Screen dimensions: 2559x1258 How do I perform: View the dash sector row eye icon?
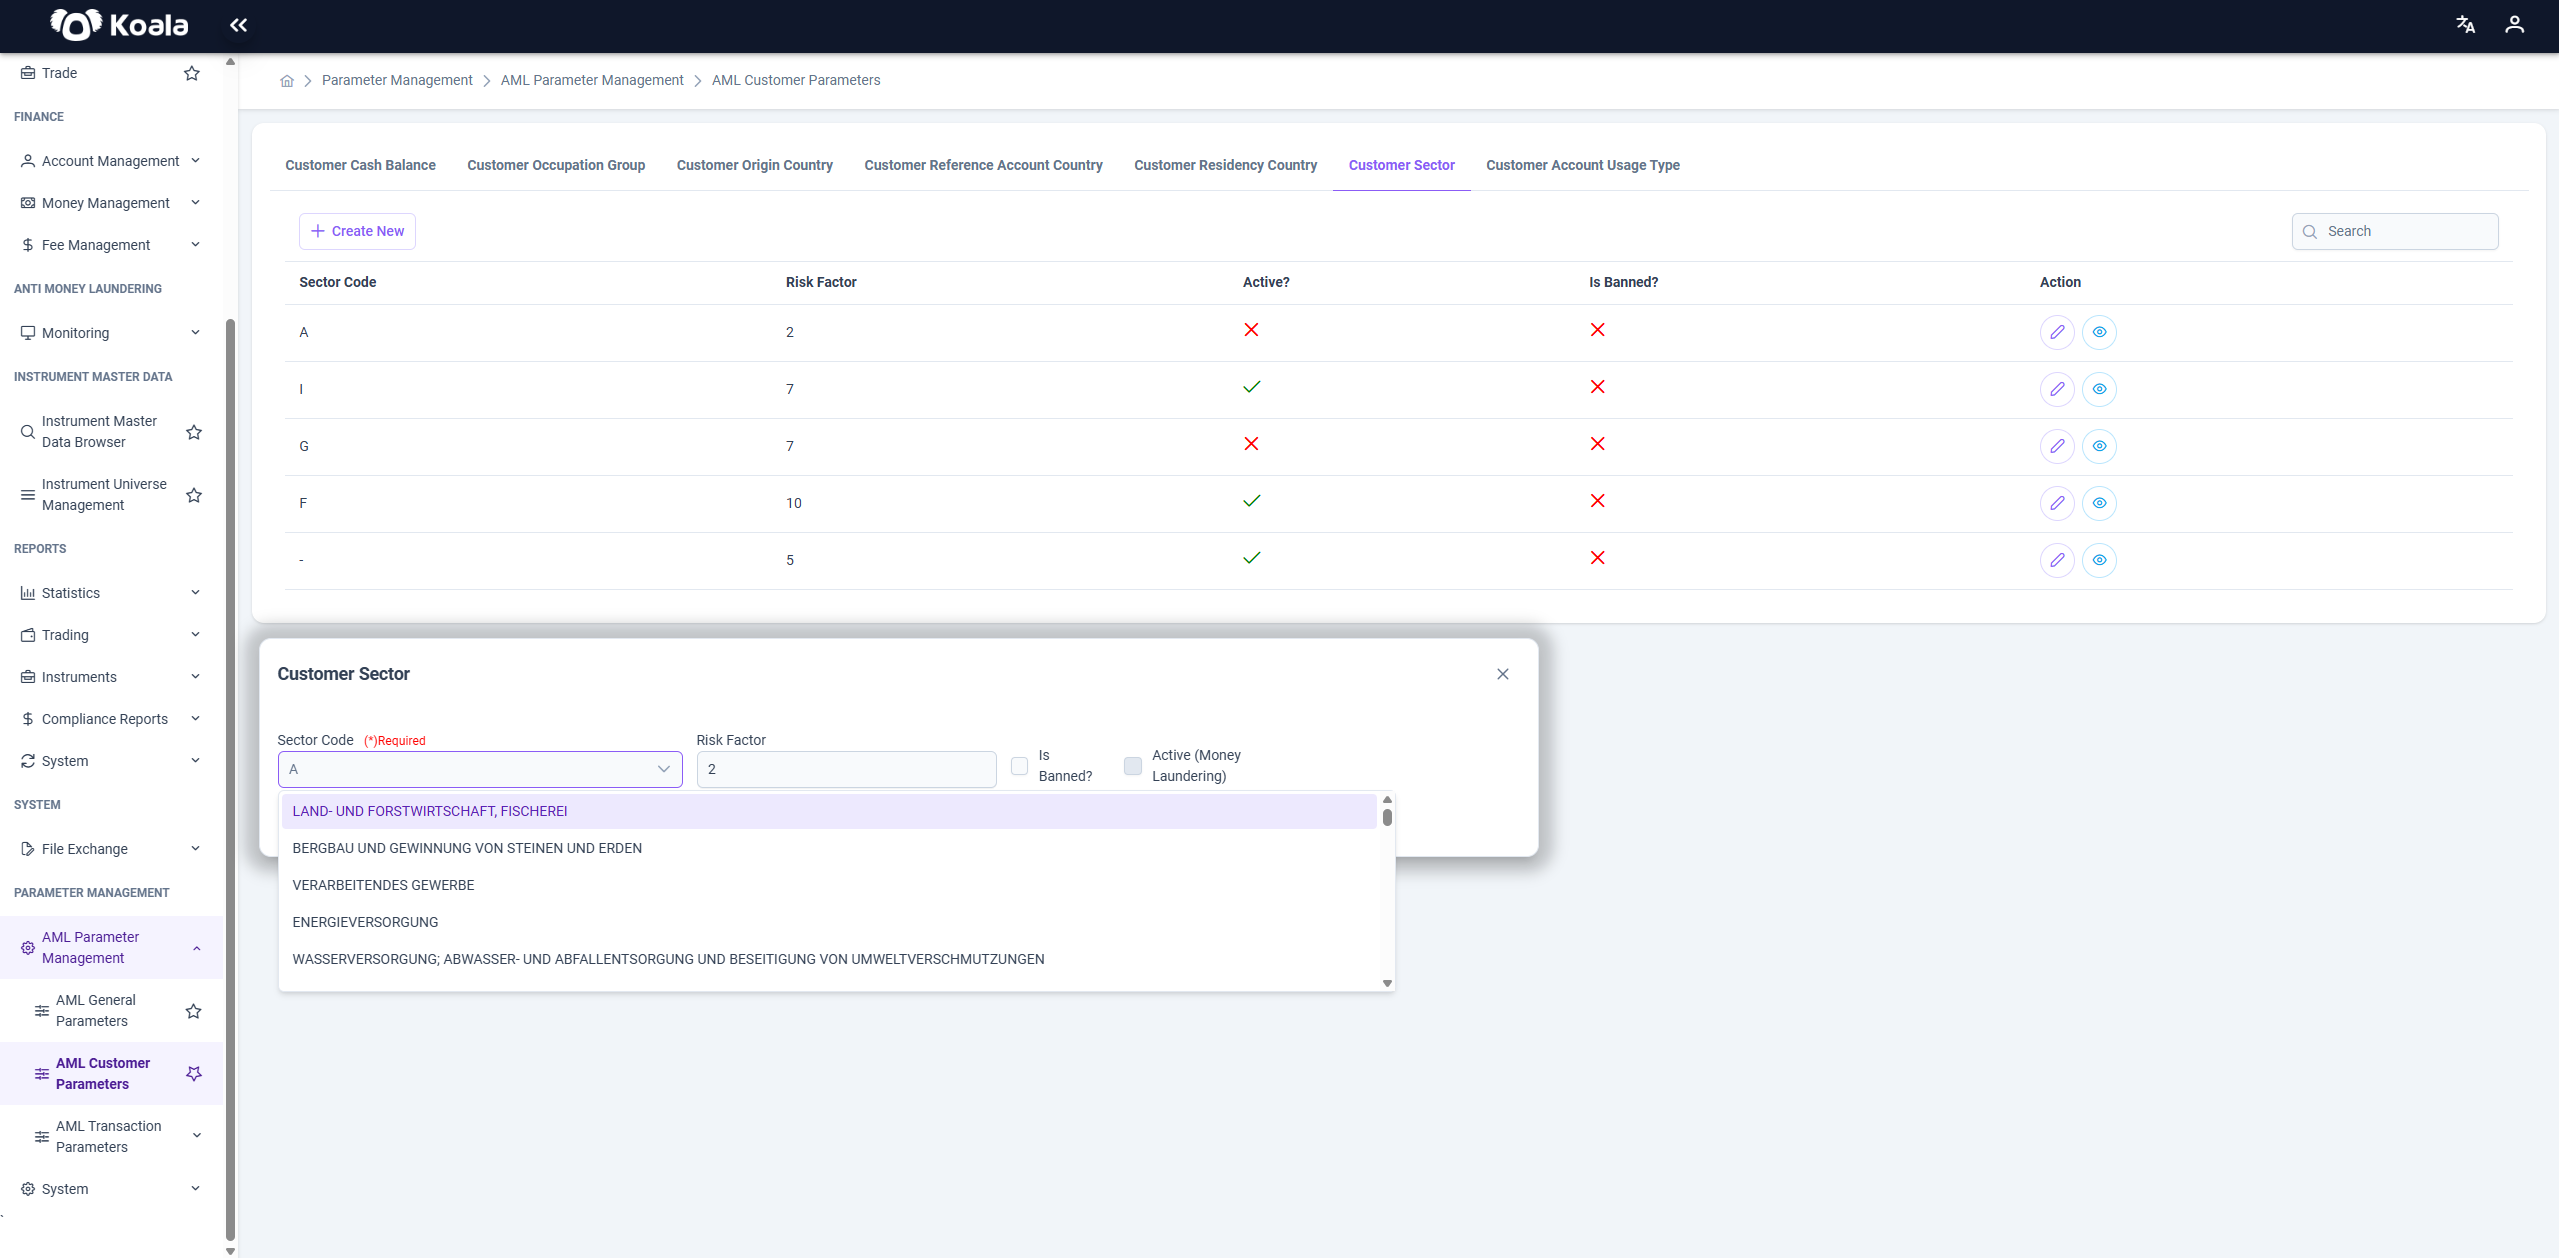pyautogui.click(x=2100, y=560)
